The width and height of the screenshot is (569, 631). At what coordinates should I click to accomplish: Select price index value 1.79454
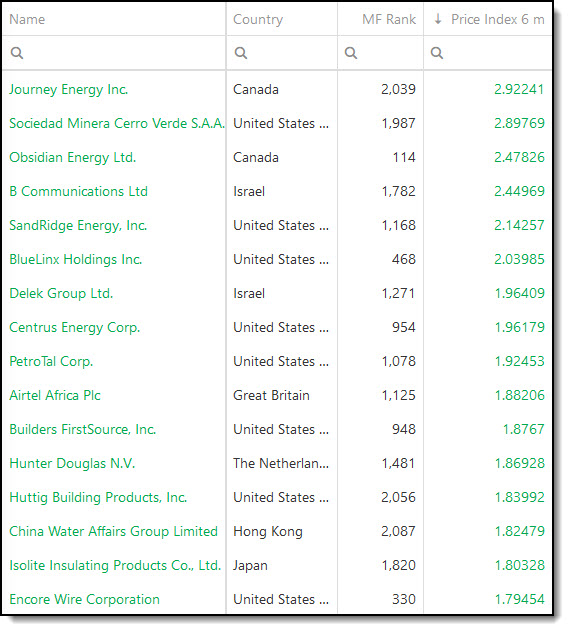click(x=520, y=599)
